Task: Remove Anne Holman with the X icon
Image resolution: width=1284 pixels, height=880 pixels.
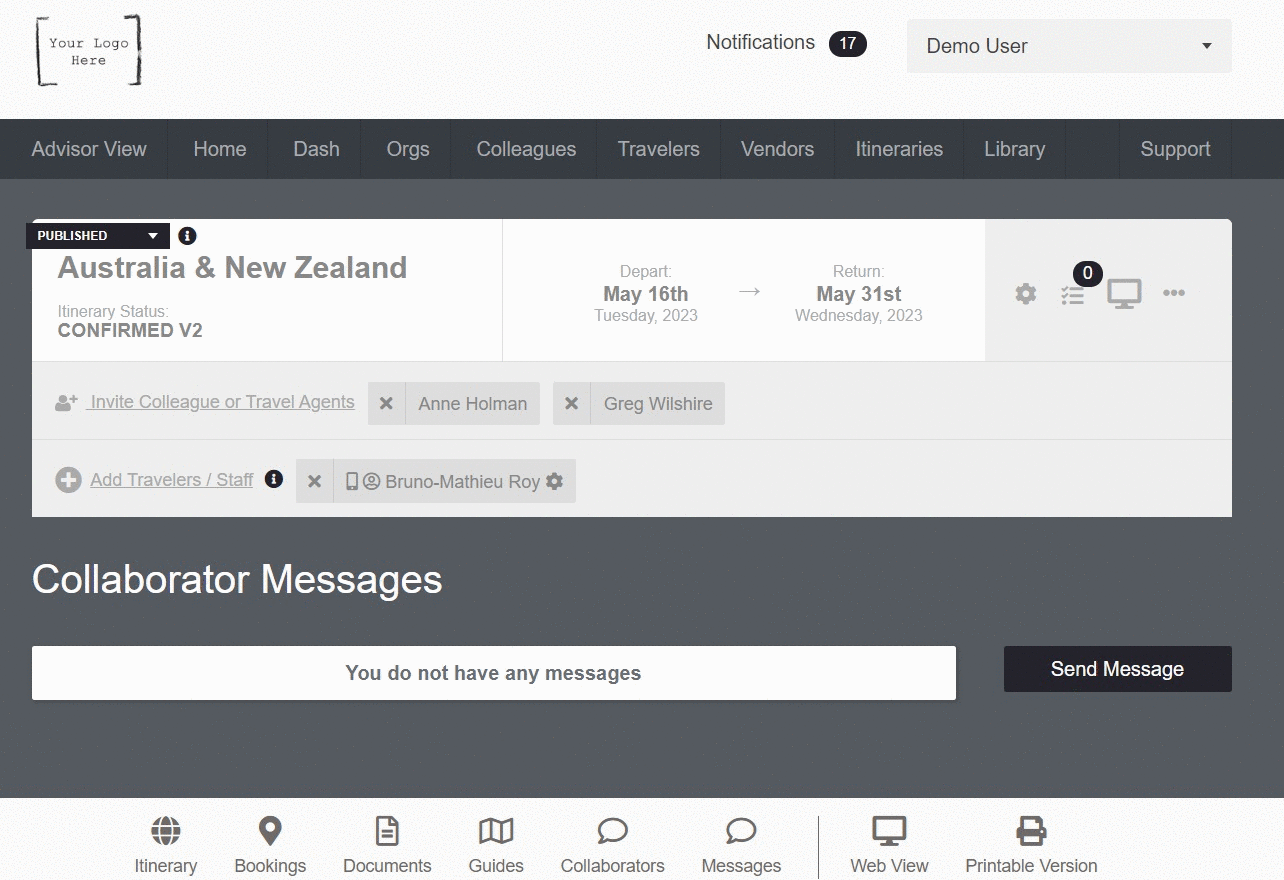Action: [386, 404]
